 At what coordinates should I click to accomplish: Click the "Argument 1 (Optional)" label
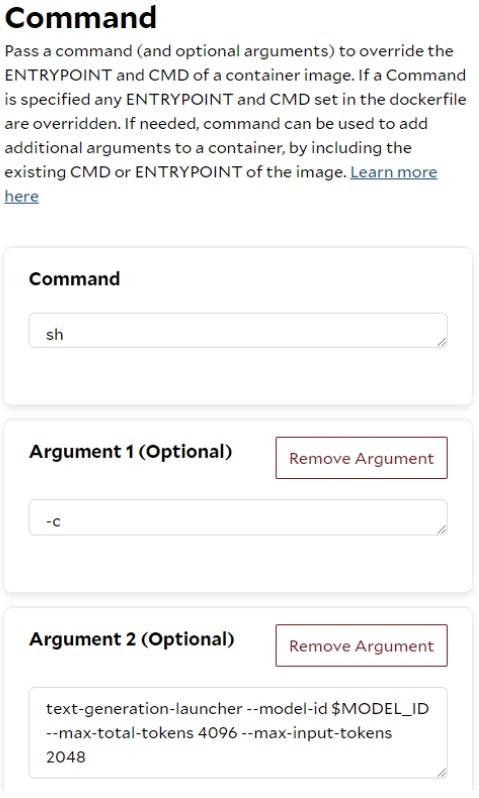pos(130,452)
